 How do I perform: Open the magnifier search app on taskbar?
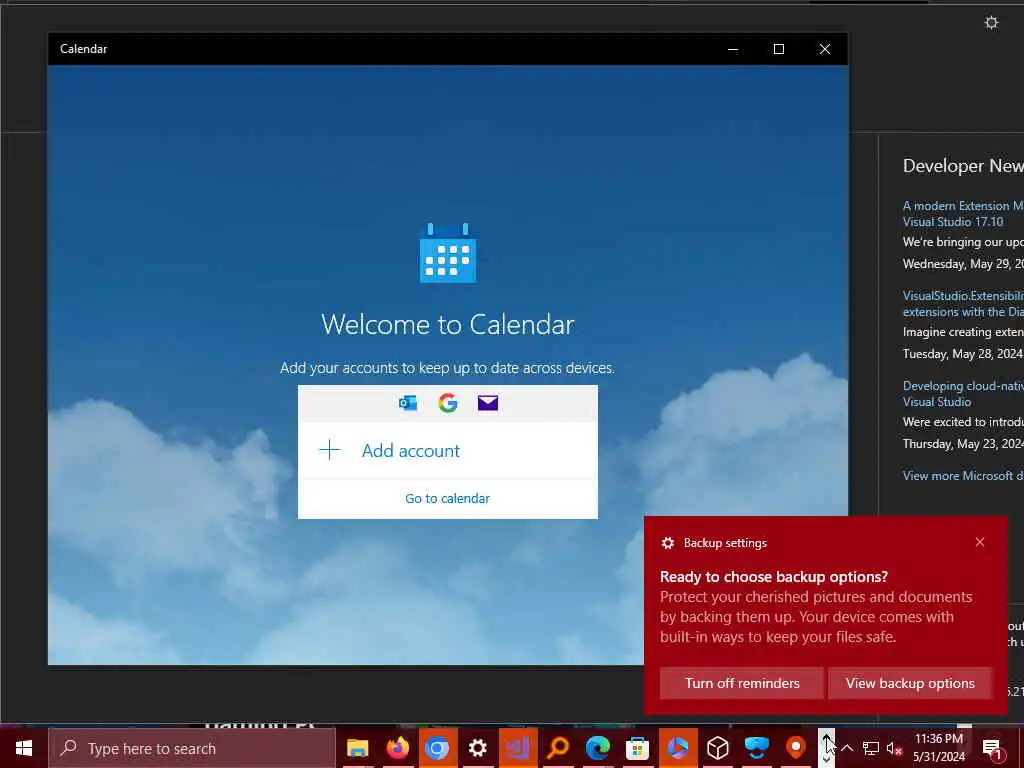point(558,748)
